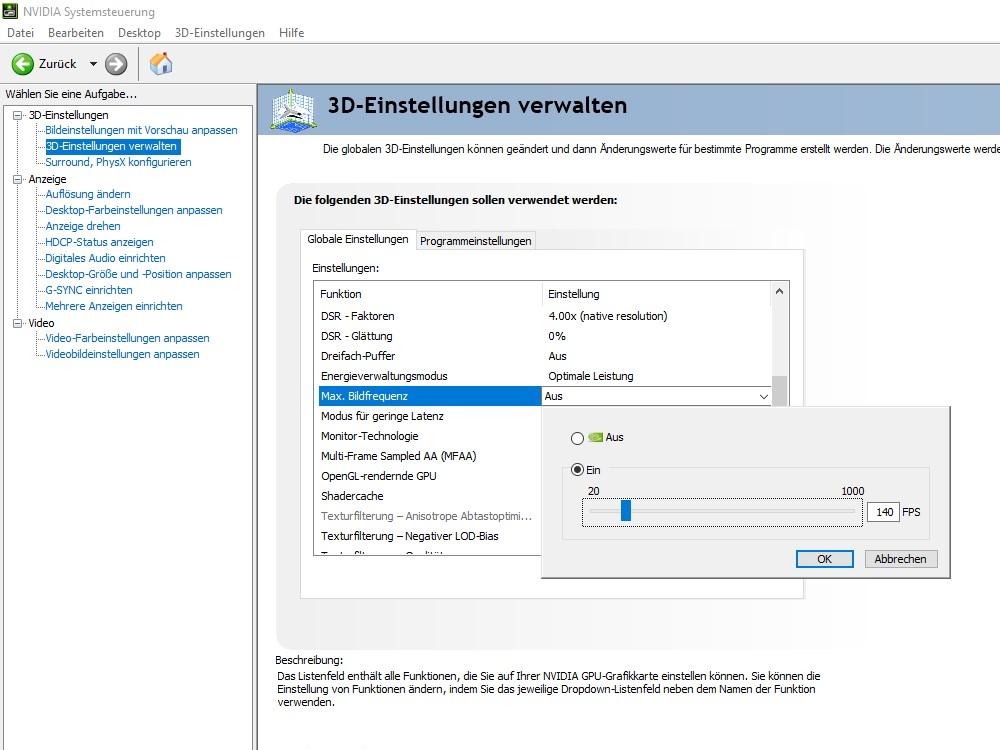The width and height of the screenshot is (1000, 750).
Task: Click the Einstellung column header
Action: pos(657,294)
